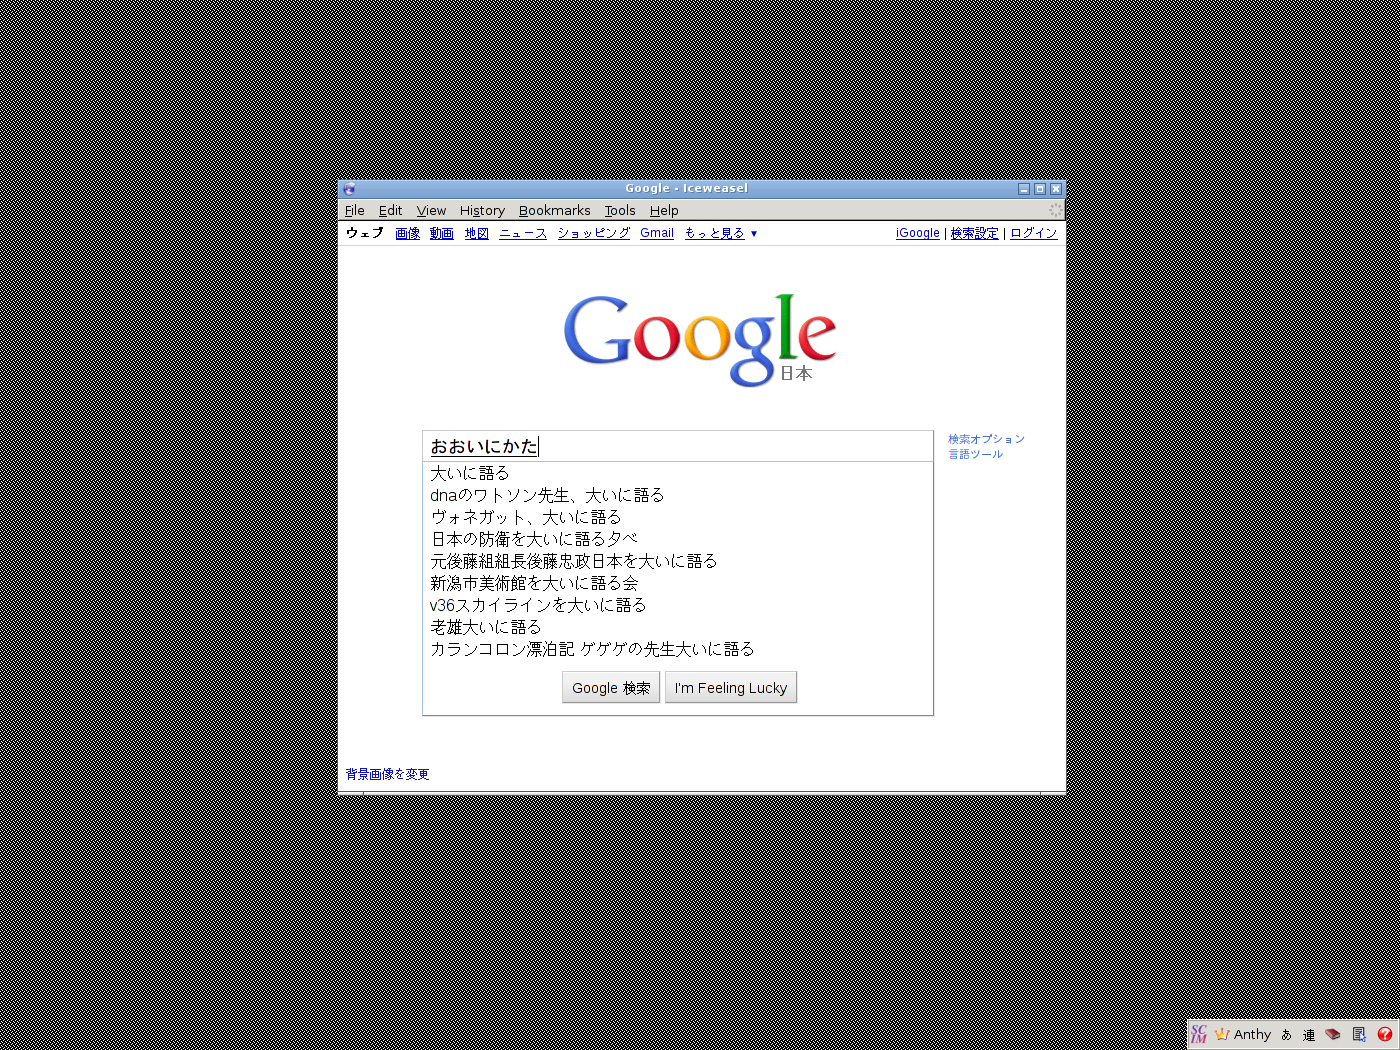Click the red help question mark icon

coord(1384,1034)
